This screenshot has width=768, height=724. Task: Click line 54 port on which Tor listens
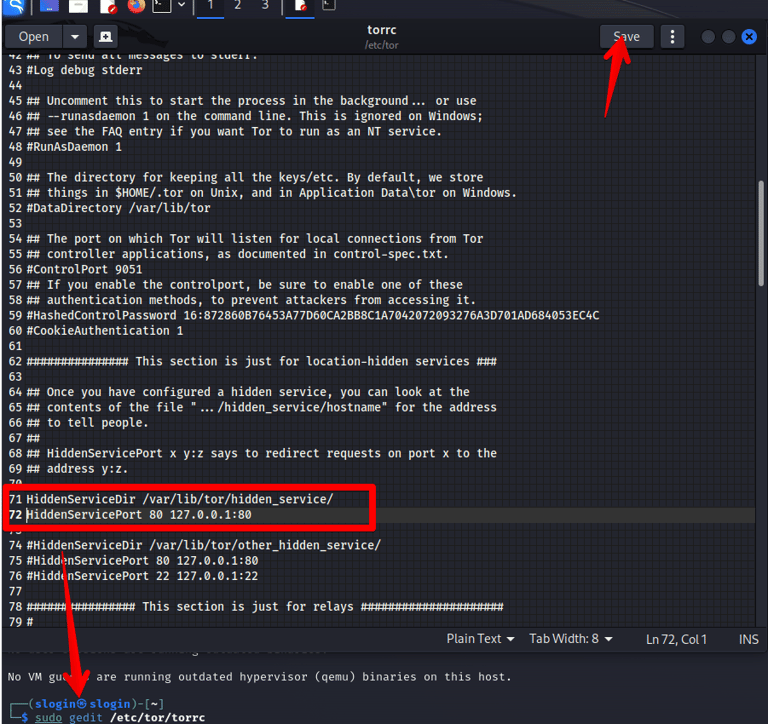click(255, 239)
